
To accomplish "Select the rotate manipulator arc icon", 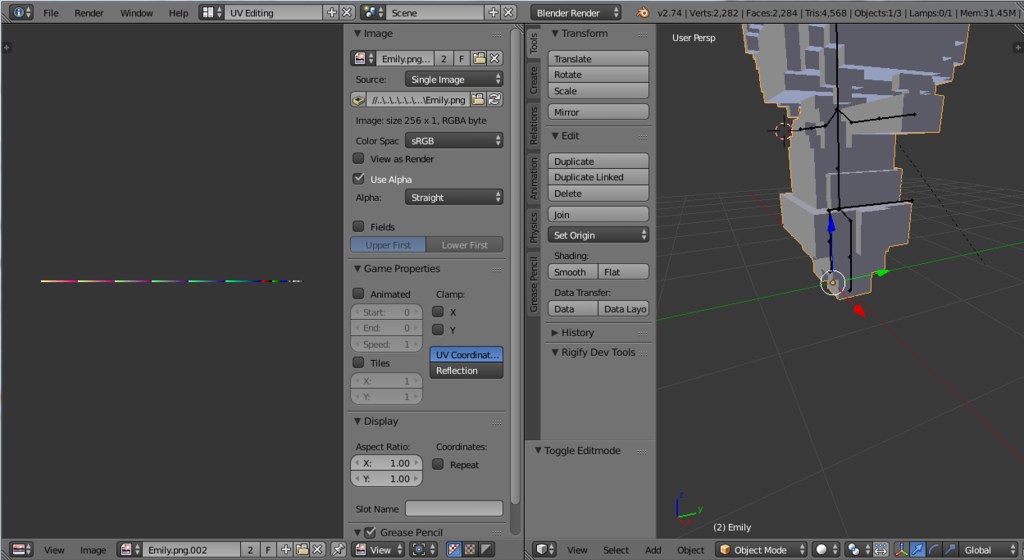I will point(934,550).
